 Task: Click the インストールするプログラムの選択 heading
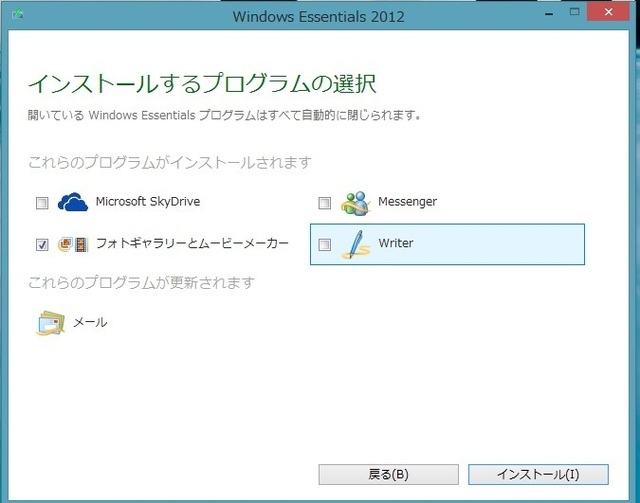(202, 84)
